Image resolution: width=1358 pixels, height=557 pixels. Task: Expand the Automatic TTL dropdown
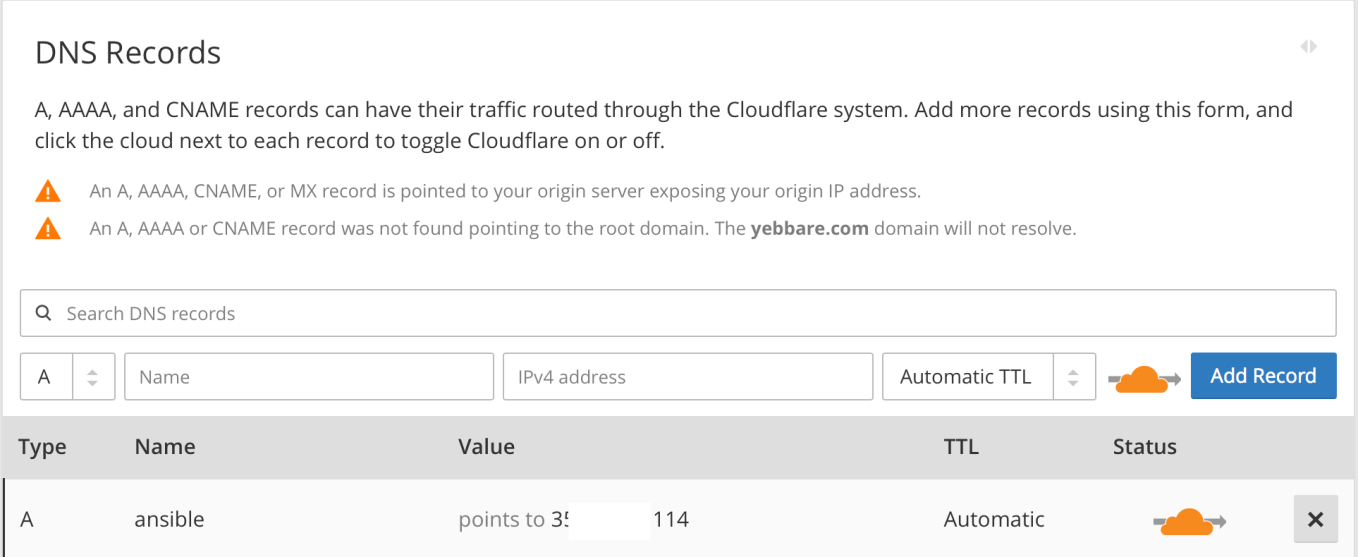[x=988, y=377]
